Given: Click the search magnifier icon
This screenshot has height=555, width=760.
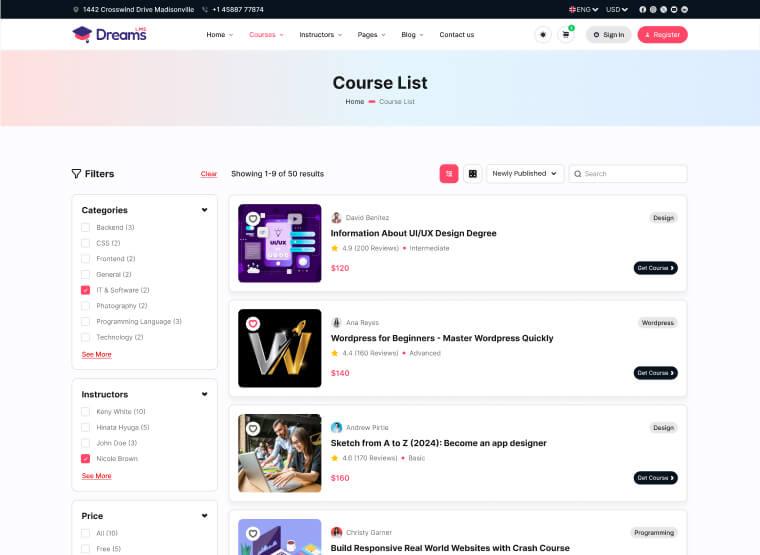Looking at the screenshot, I should click(577, 174).
